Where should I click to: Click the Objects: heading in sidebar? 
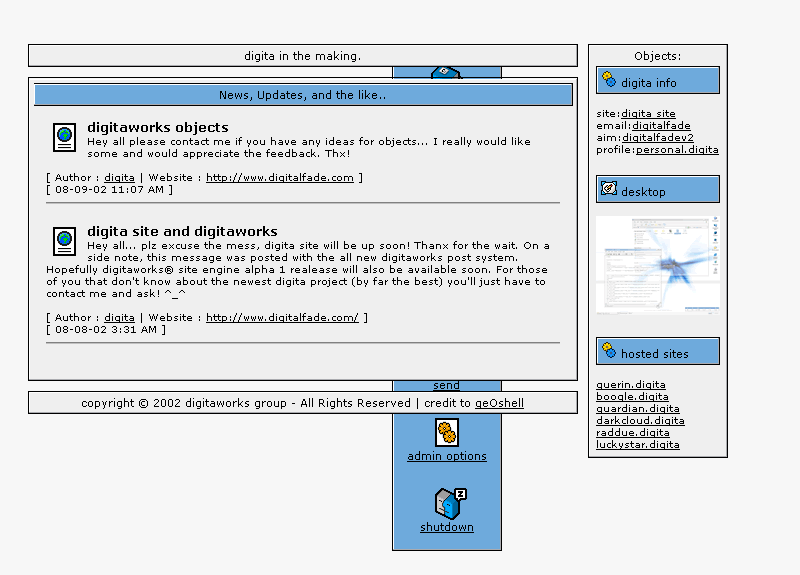pos(658,56)
